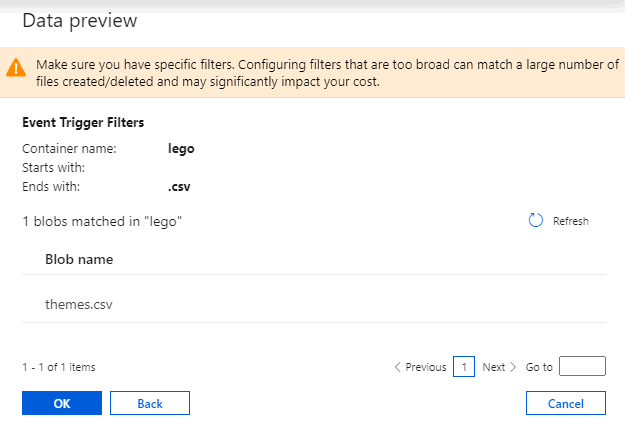
Task: Click the Previous page chevron arrow
Action: click(x=397, y=367)
